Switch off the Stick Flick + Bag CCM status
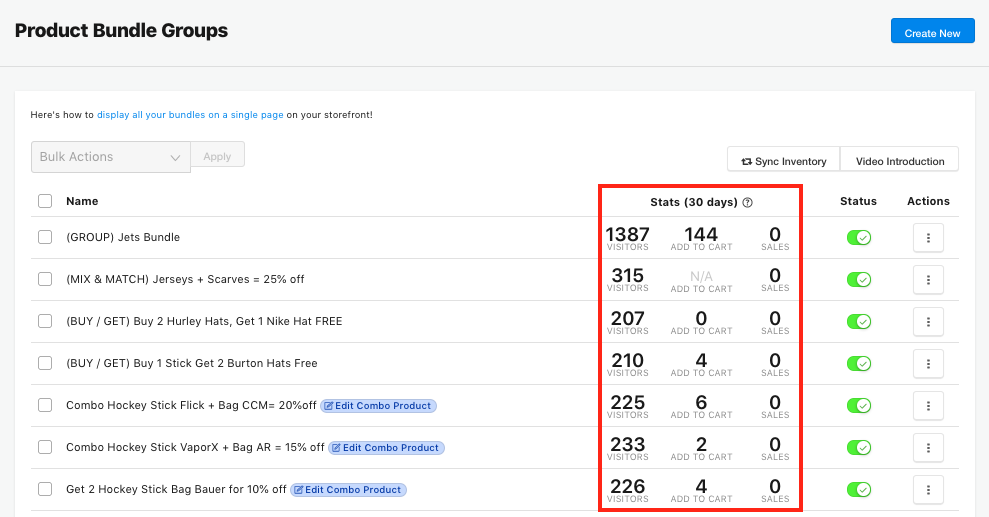Image resolution: width=989 pixels, height=517 pixels. pos(858,405)
